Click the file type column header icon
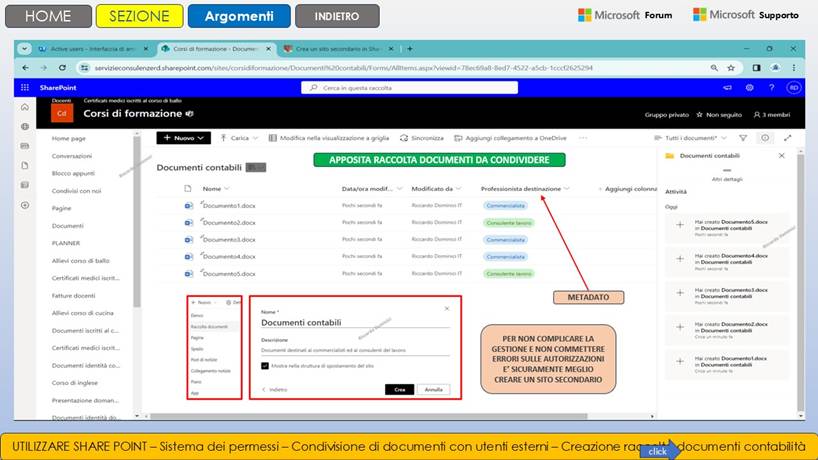Image resolution: width=818 pixels, height=460 pixels. tap(188, 188)
